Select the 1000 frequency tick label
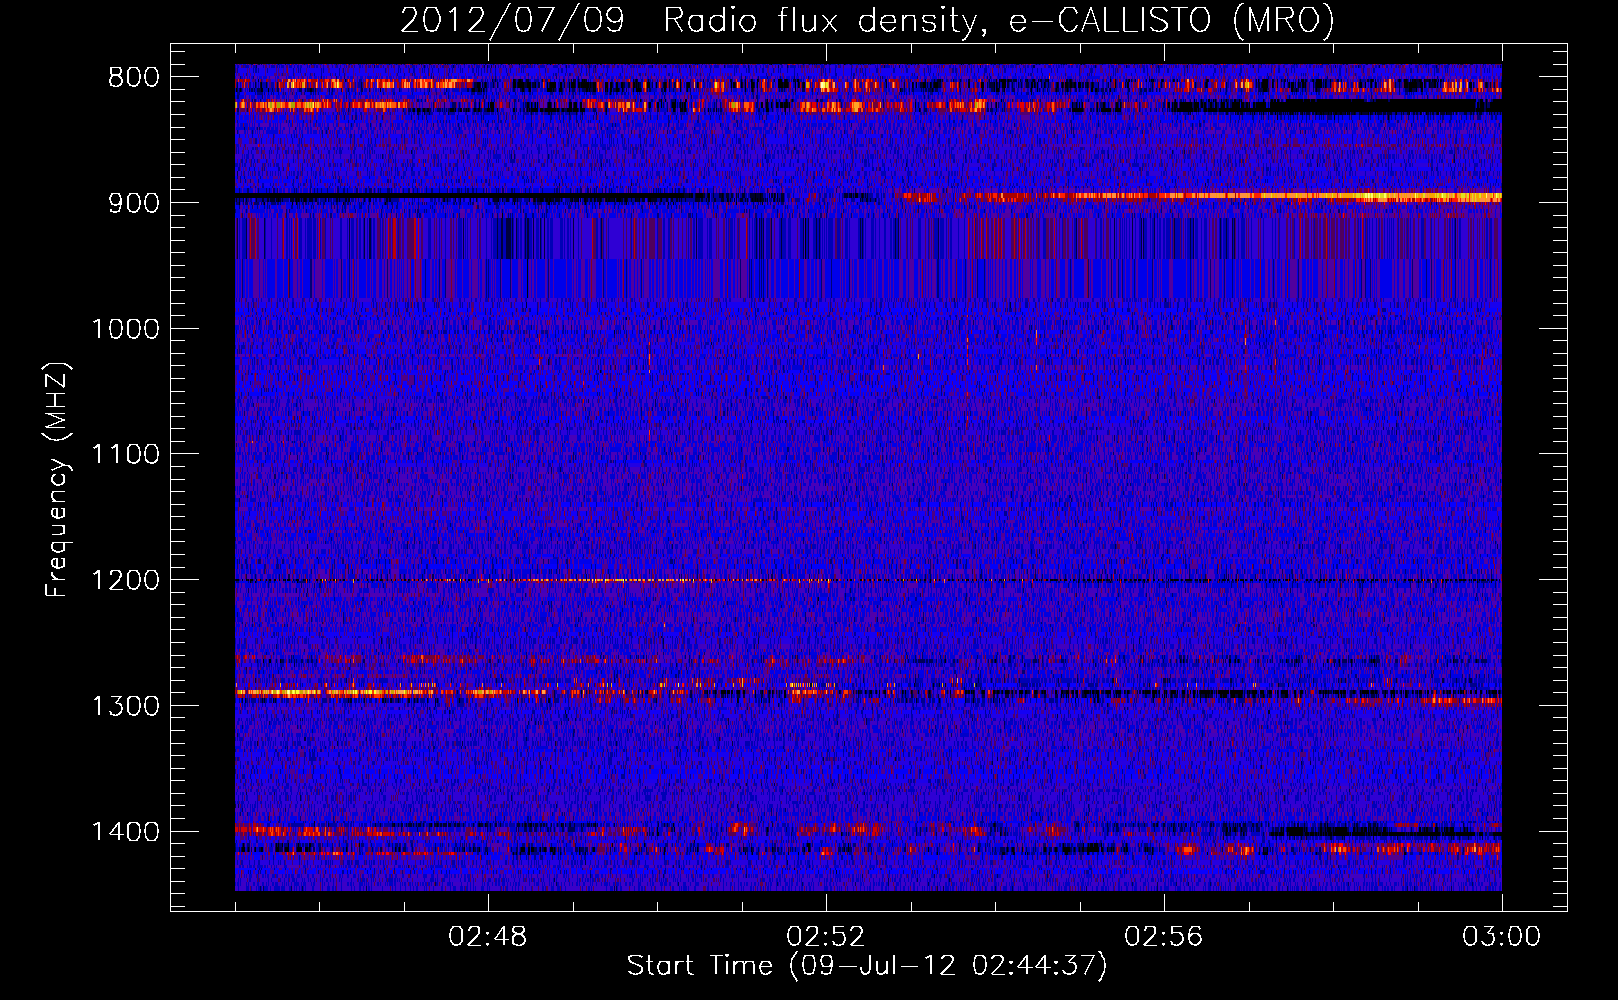The width and height of the screenshot is (1618, 1000). 126,329
